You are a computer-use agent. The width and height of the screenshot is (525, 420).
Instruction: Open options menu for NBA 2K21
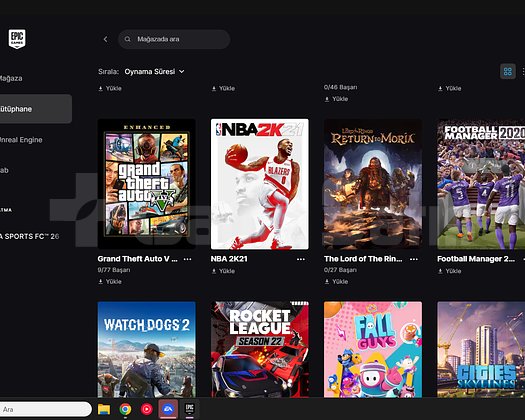tap(301, 259)
